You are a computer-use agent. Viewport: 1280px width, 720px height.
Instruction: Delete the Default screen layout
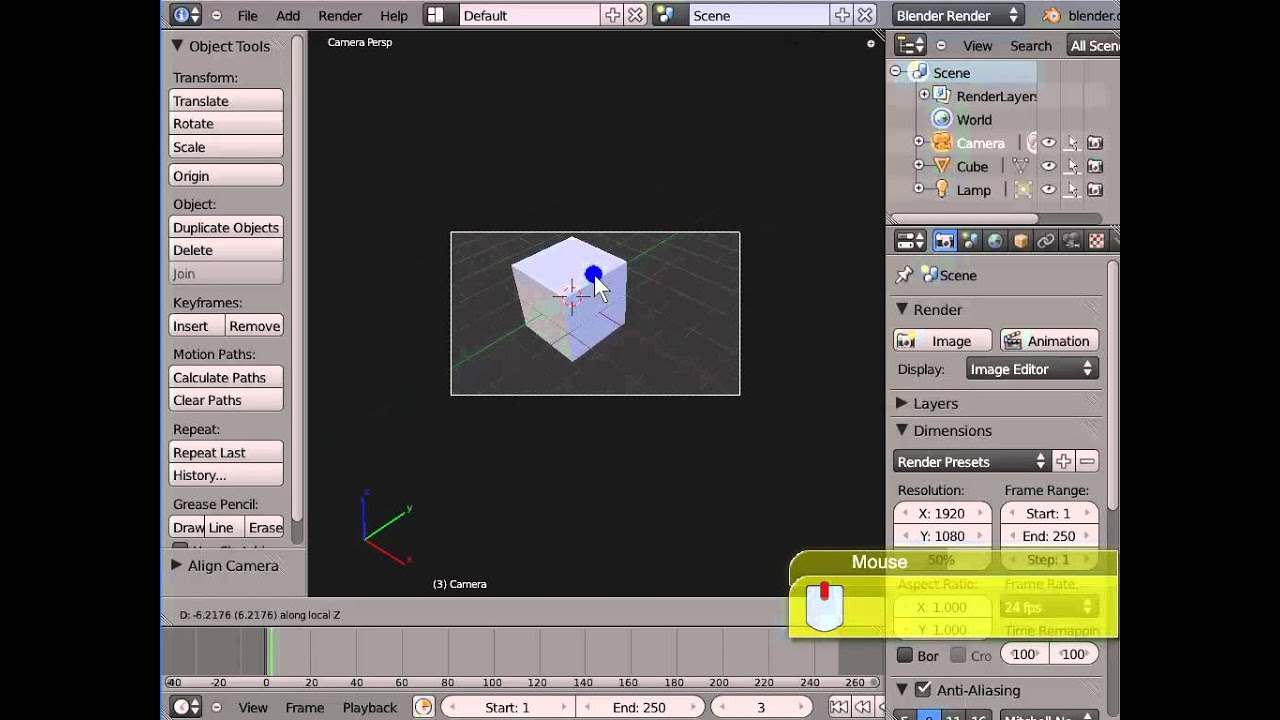(x=635, y=15)
